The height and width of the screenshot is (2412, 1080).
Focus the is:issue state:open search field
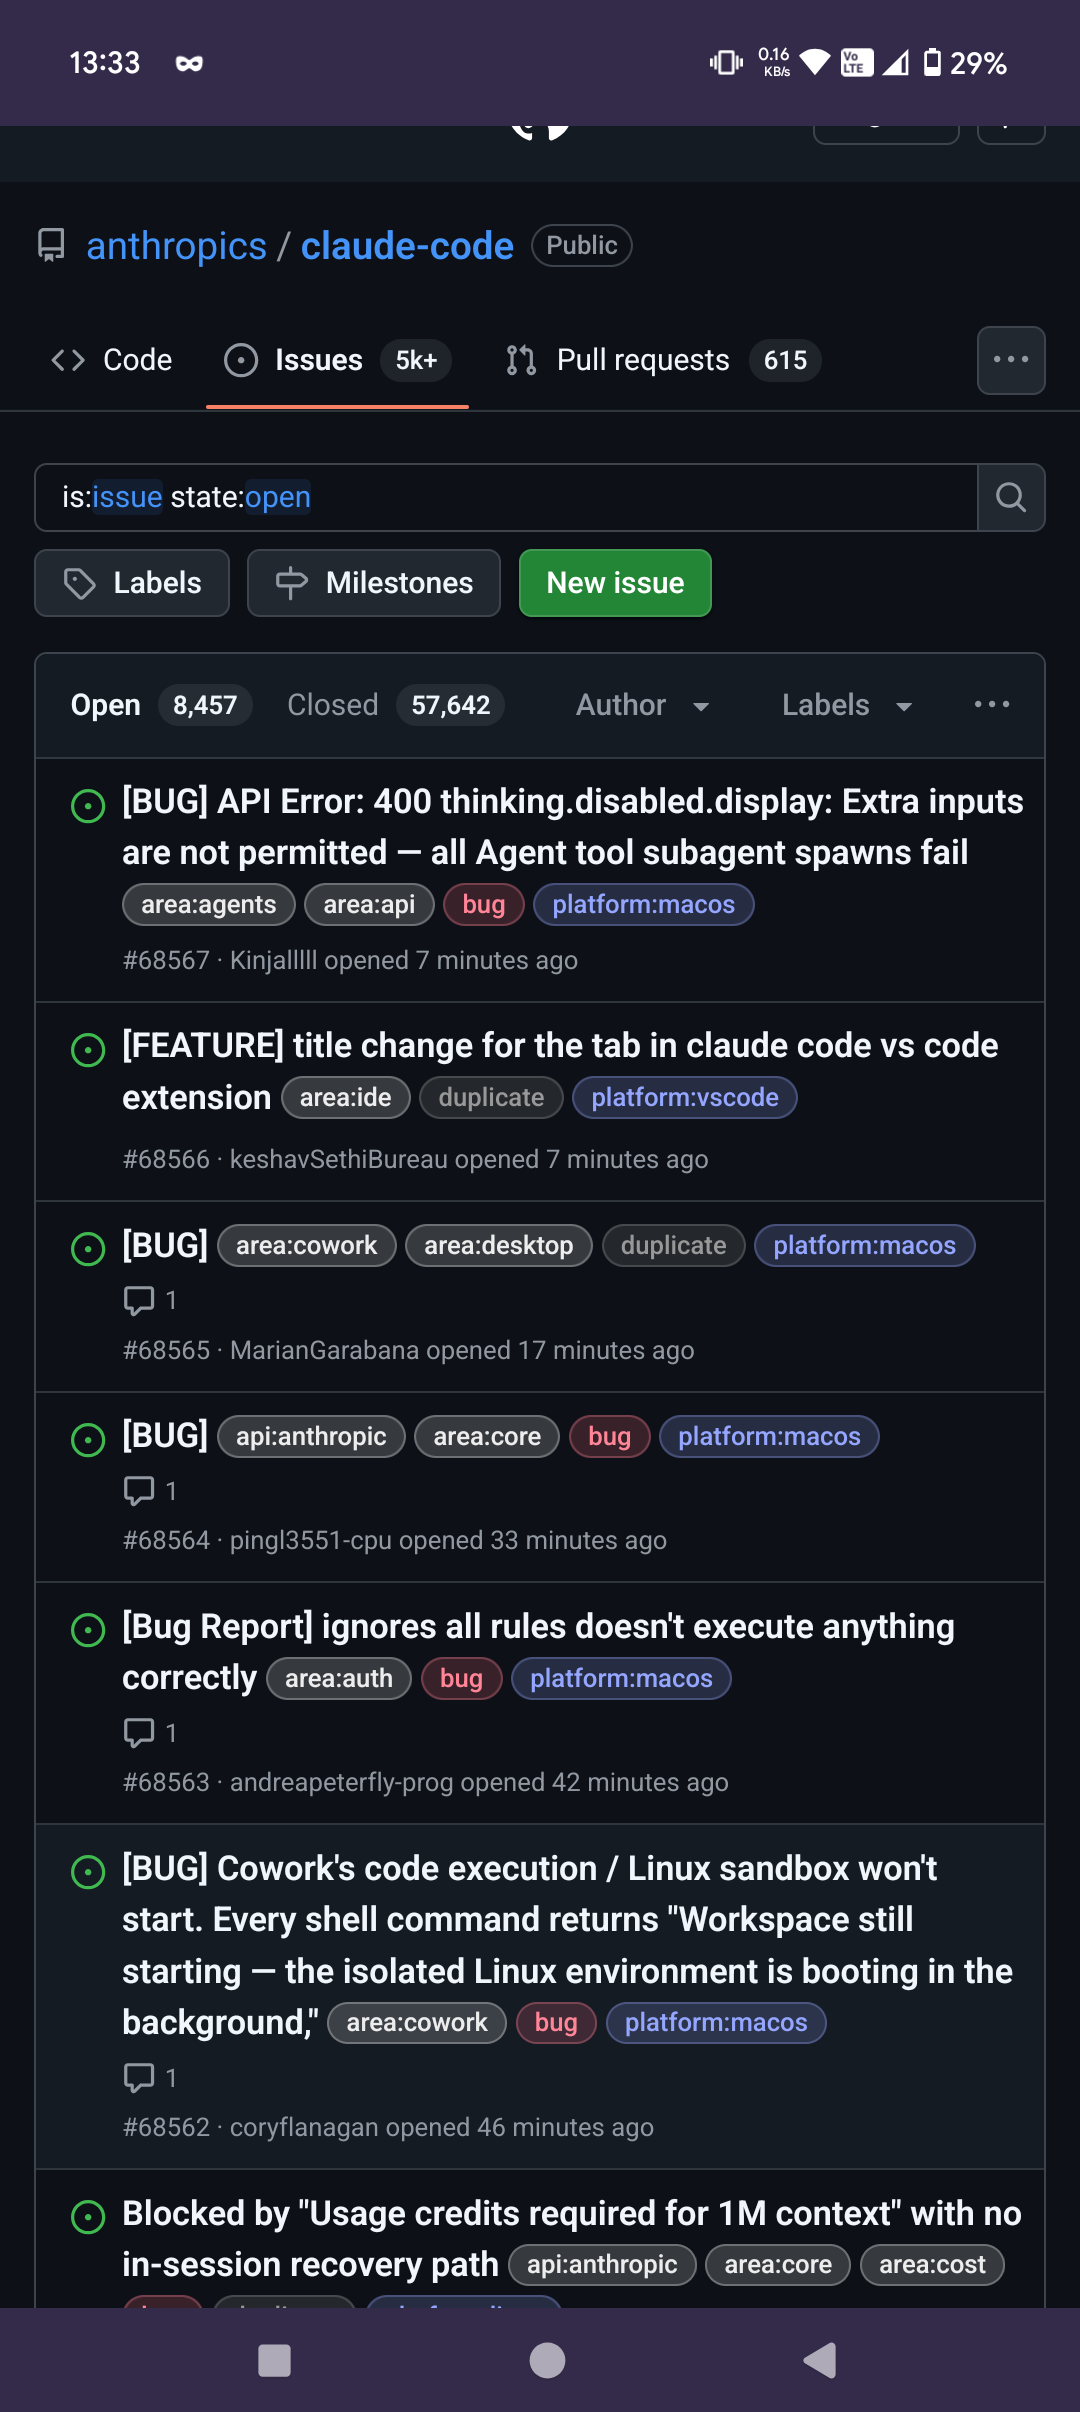(506, 497)
